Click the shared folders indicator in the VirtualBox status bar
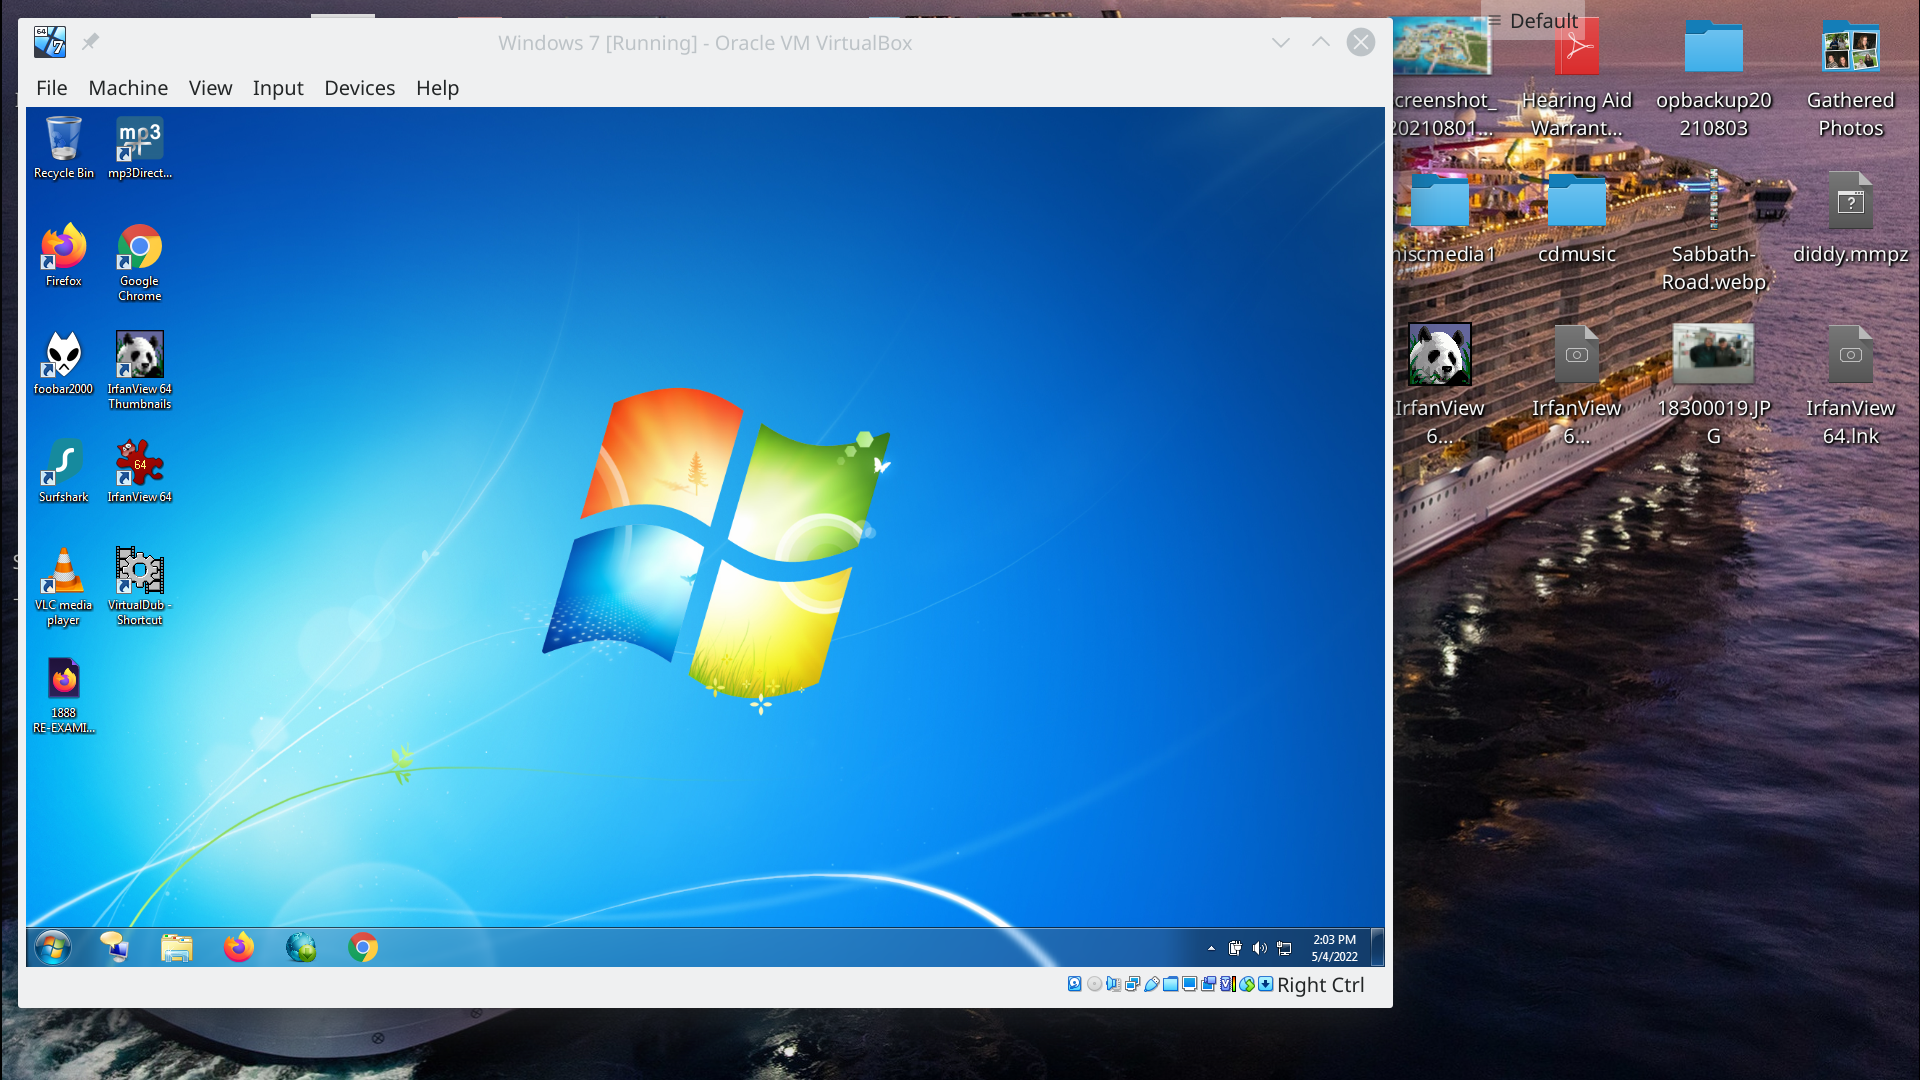Viewport: 1920px width, 1080px height. [x=1170, y=984]
